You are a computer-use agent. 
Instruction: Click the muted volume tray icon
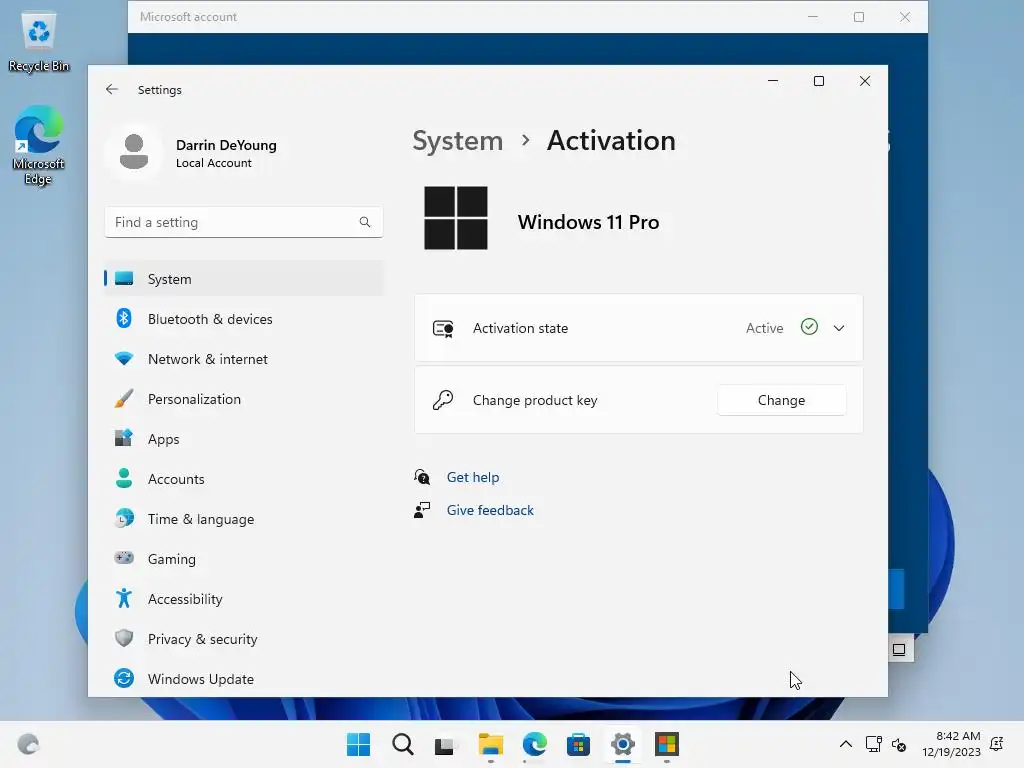(899, 744)
